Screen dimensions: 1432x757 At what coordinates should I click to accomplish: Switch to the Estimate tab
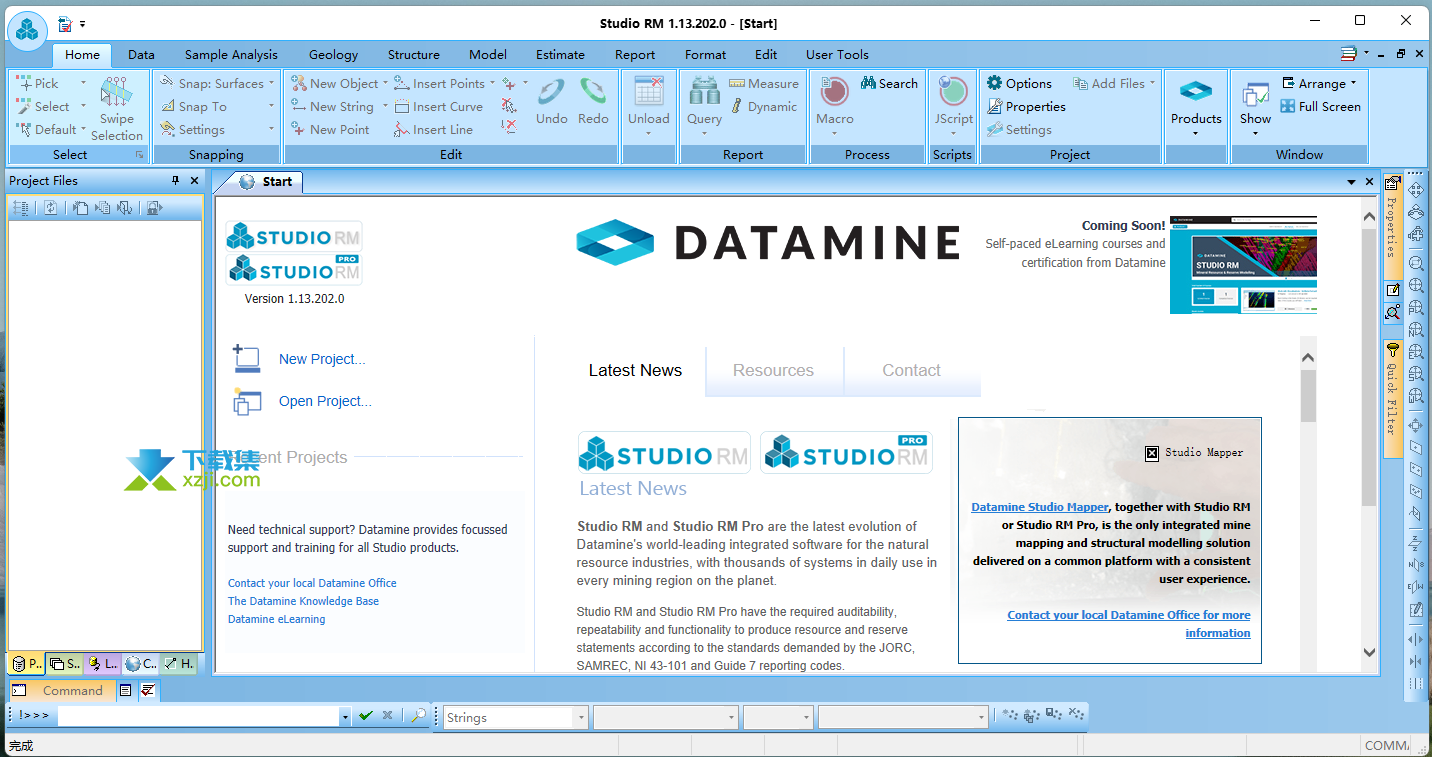560,55
